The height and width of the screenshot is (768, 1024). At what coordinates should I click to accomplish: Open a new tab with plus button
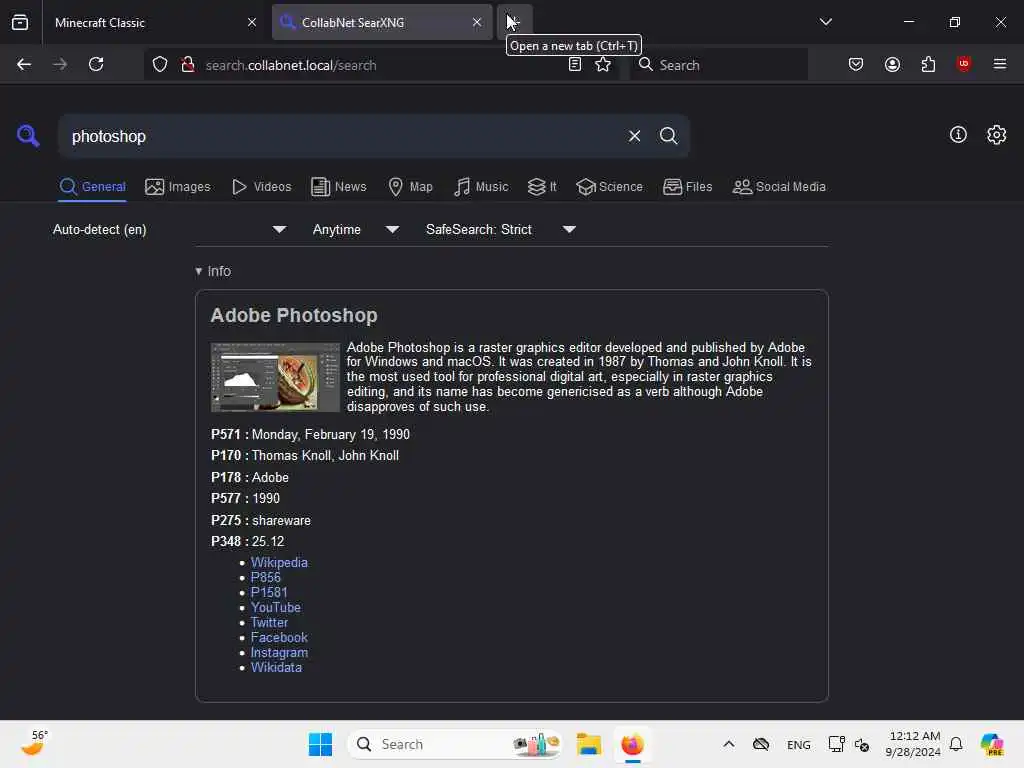pos(515,22)
